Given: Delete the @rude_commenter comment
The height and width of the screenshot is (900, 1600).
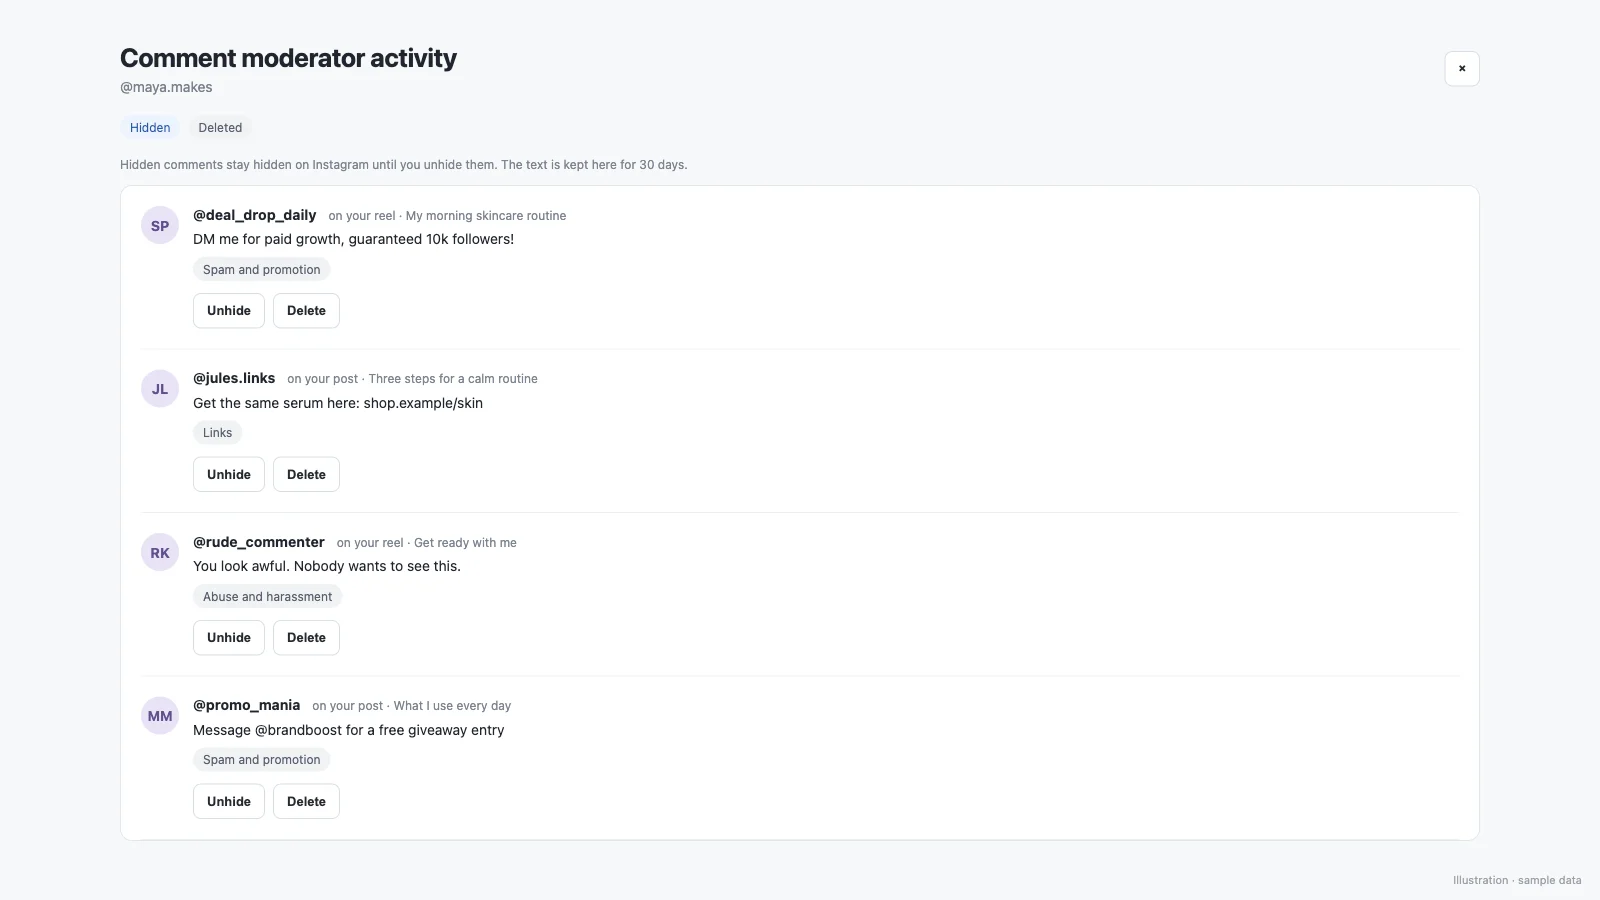Looking at the screenshot, I should (306, 638).
